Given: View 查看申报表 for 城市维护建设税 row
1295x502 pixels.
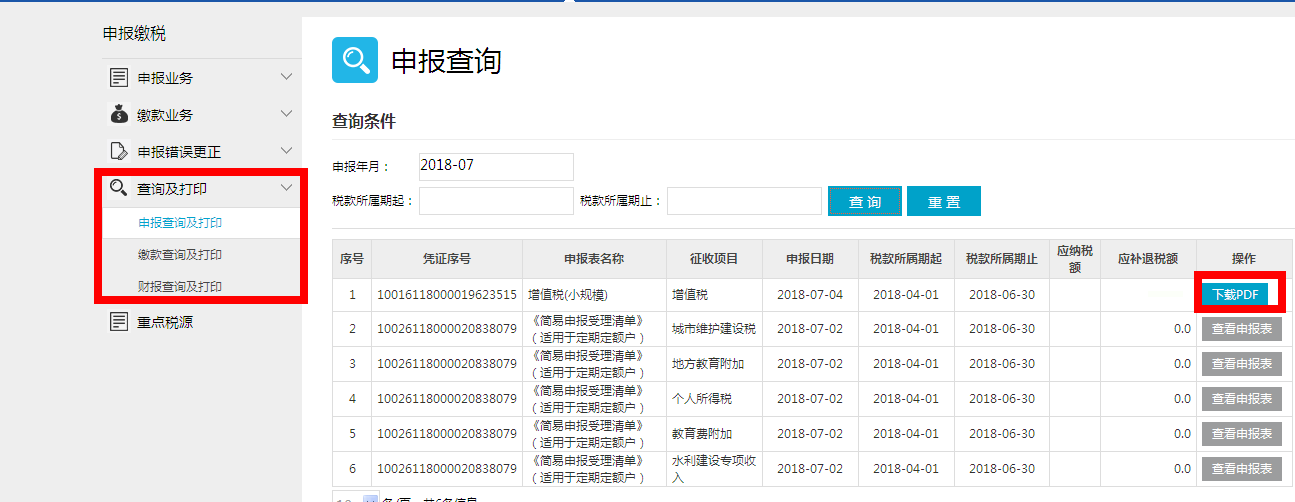Looking at the screenshot, I should [x=1241, y=330].
